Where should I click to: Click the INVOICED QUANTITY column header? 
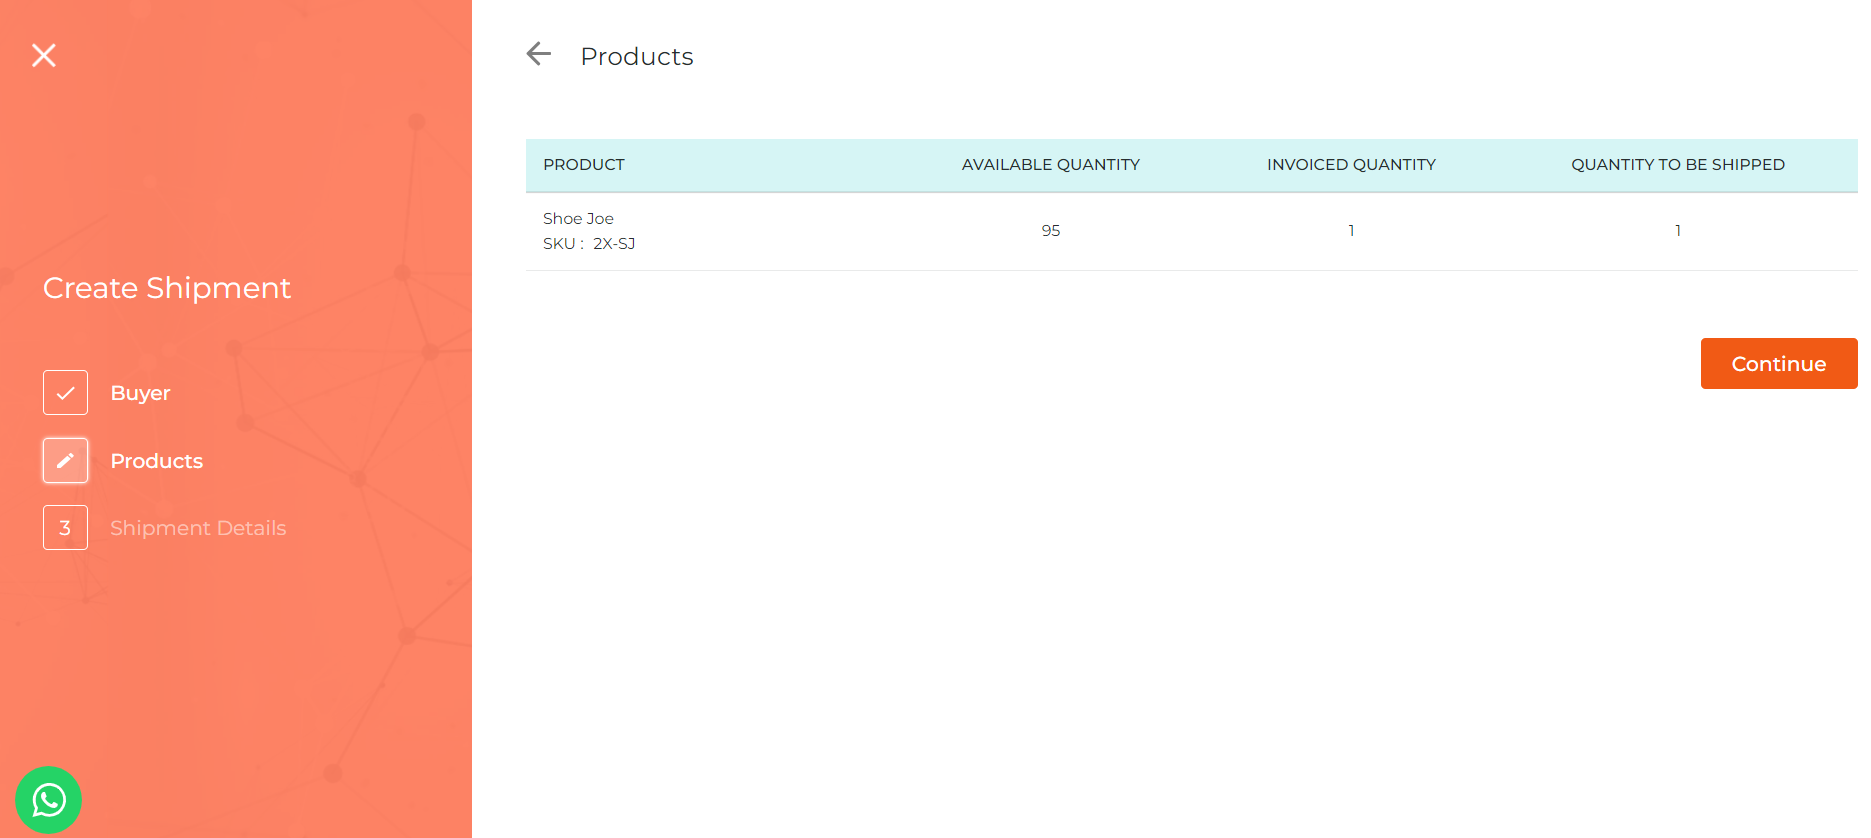coord(1351,165)
